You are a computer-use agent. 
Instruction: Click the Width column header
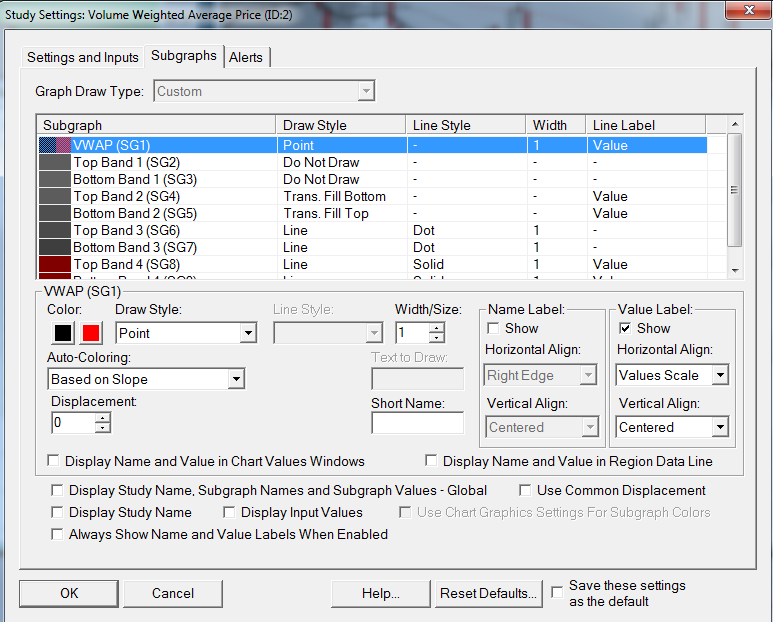[556, 125]
